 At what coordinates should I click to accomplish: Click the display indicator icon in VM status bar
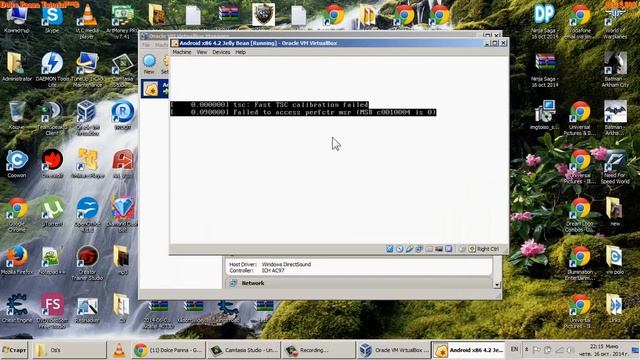click(x=439, y=249)
